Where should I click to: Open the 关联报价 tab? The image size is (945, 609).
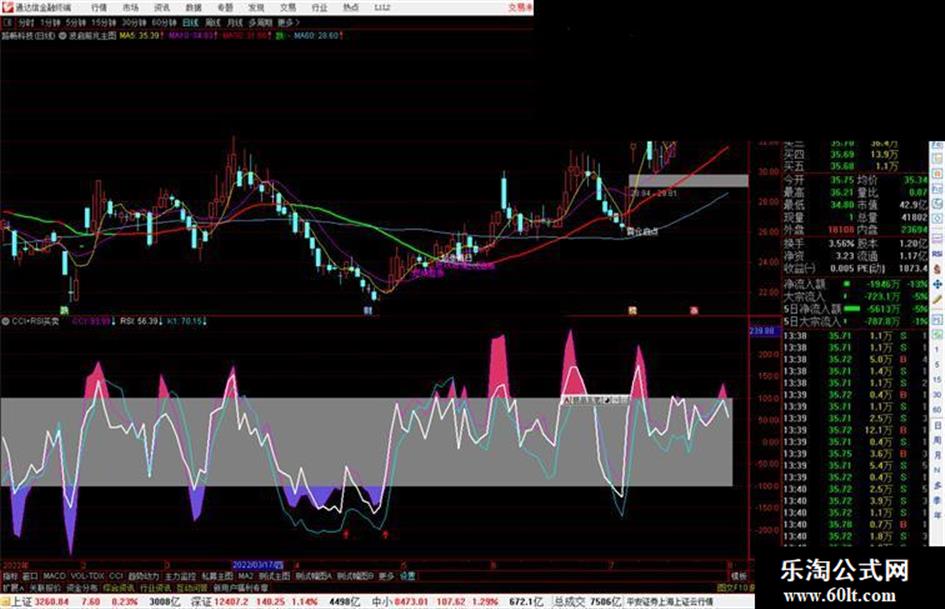click(x=45, y=587)
